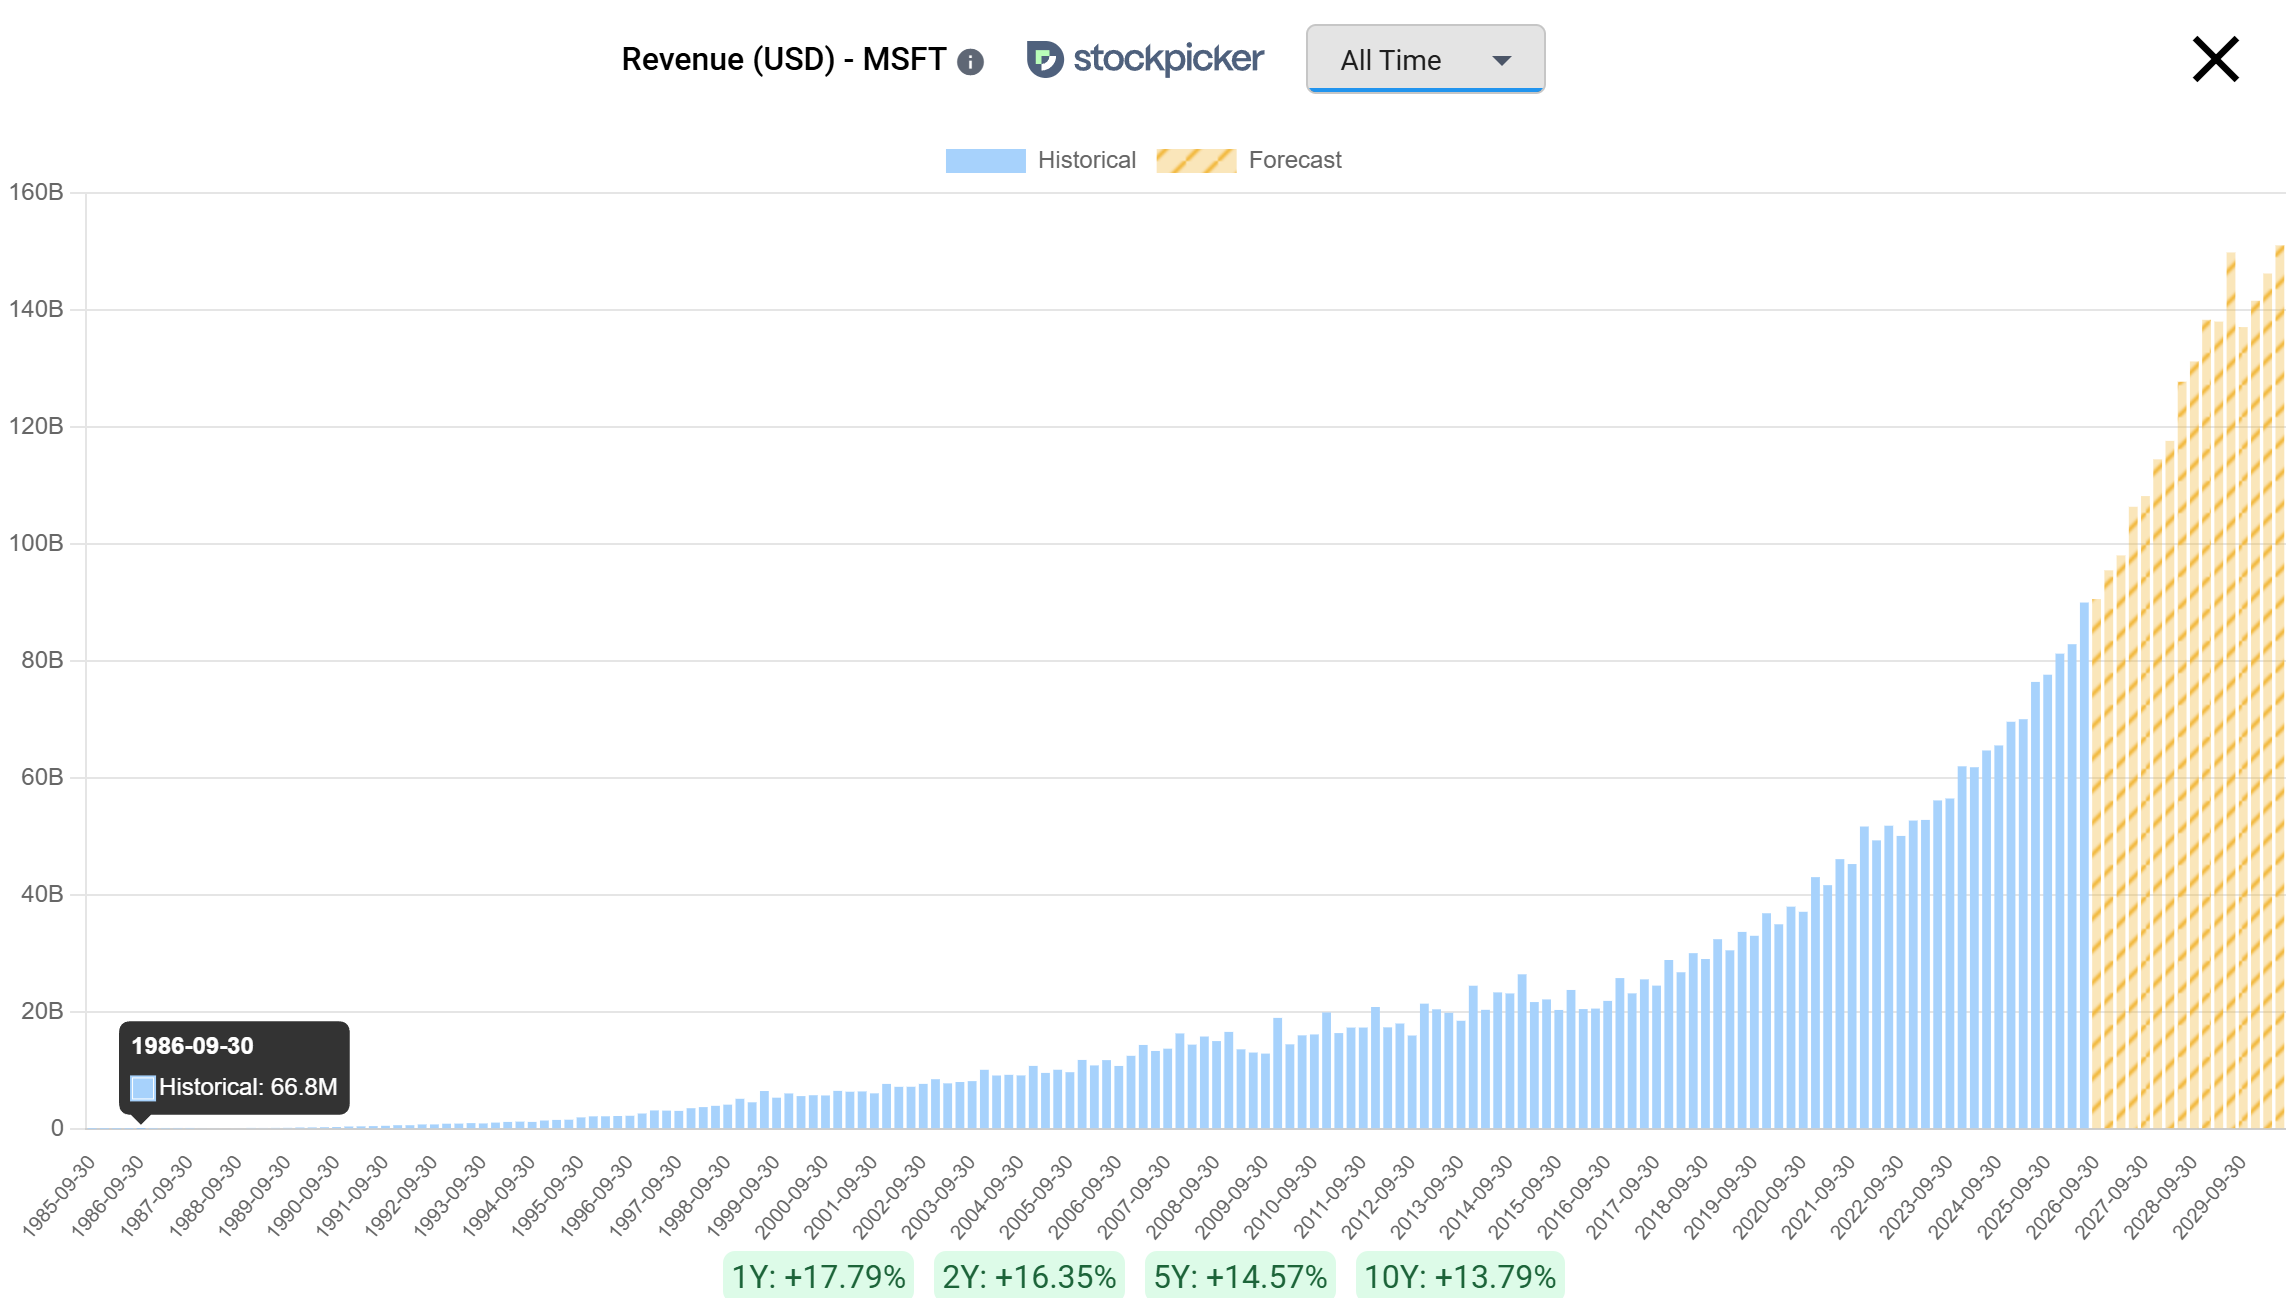This screenshot has height=1298, width=2289.
Task: Click the stockpicker brand name link
Action: pyautogui.click(x=1168, y=59)
